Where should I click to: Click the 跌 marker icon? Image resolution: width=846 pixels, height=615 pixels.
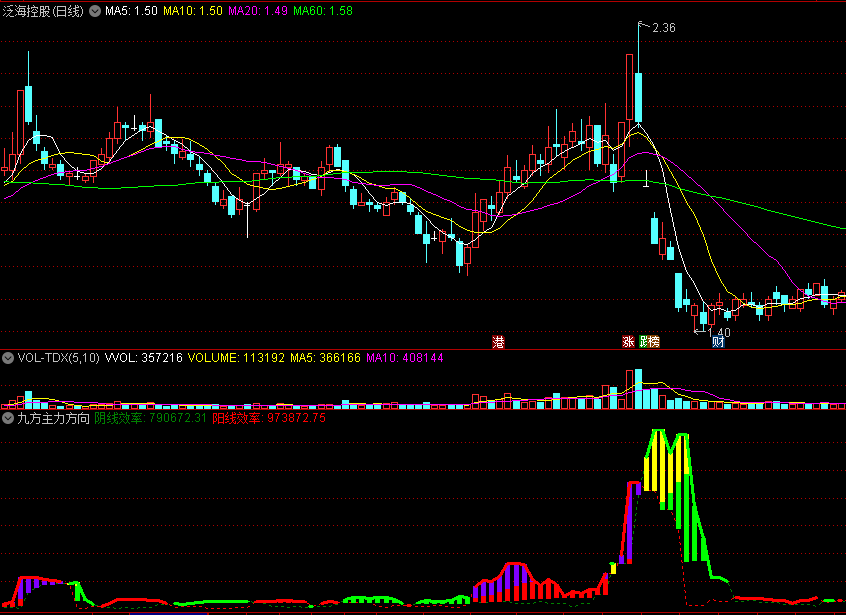point(644,341)
